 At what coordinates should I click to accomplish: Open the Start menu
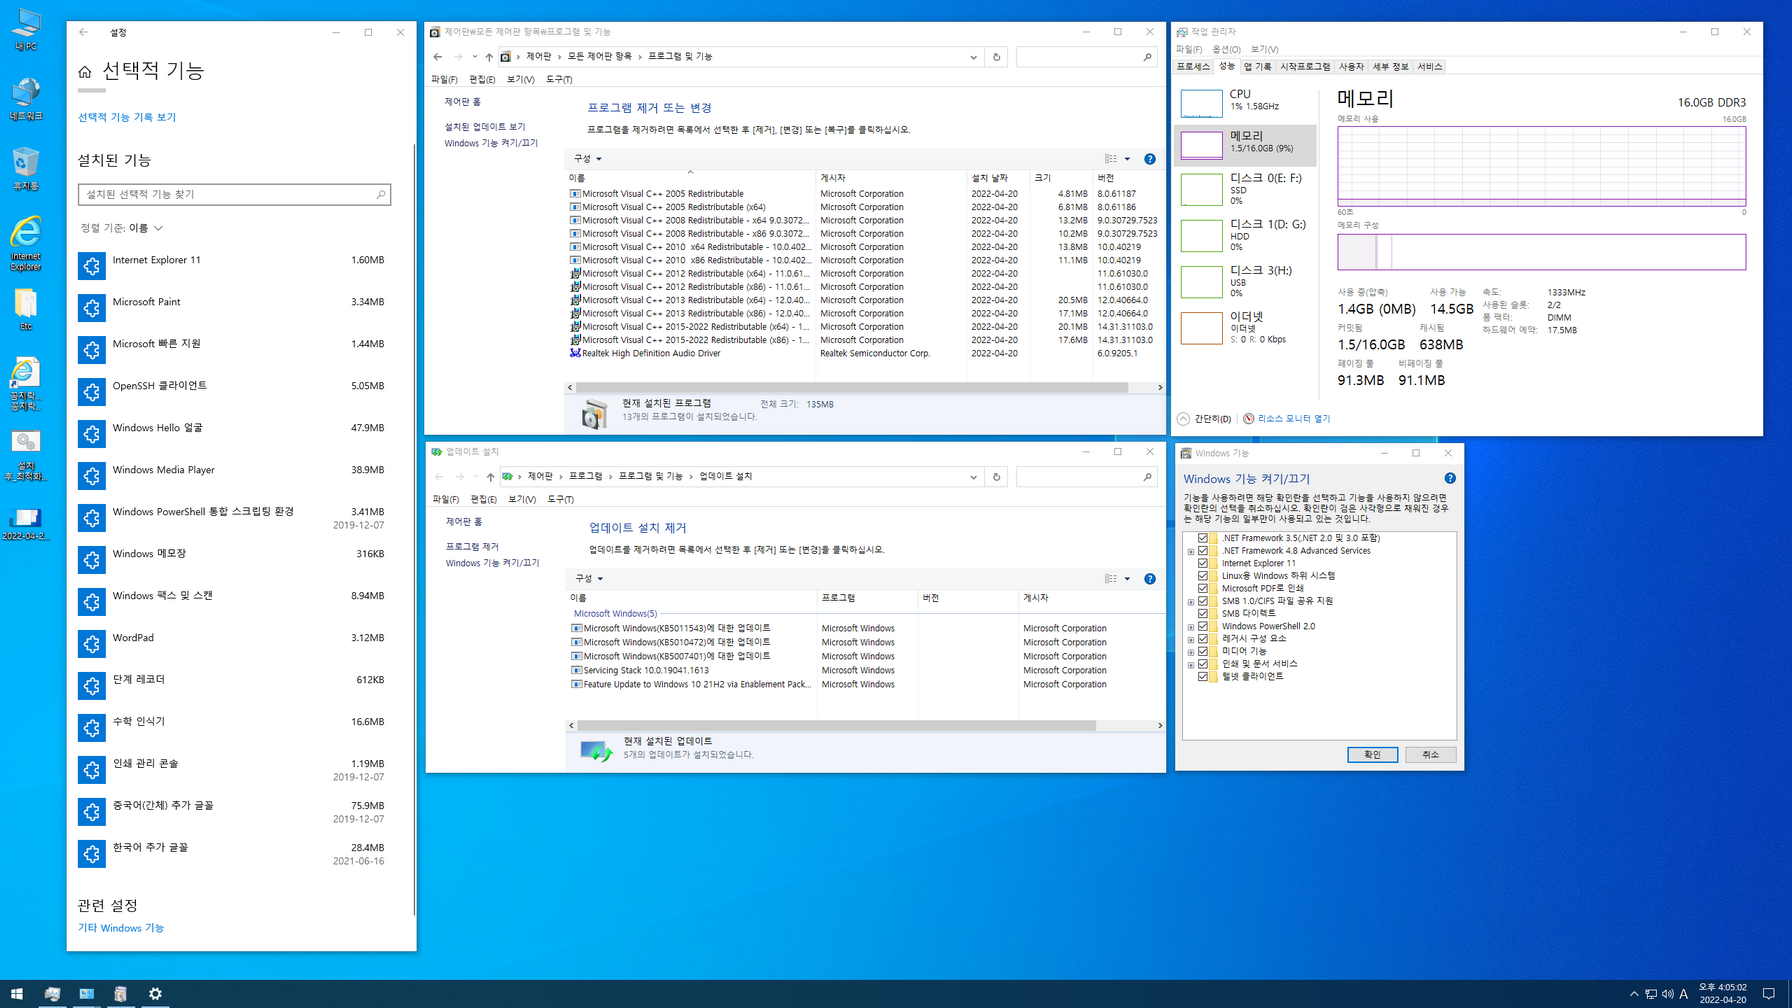[x=16, y=994]
